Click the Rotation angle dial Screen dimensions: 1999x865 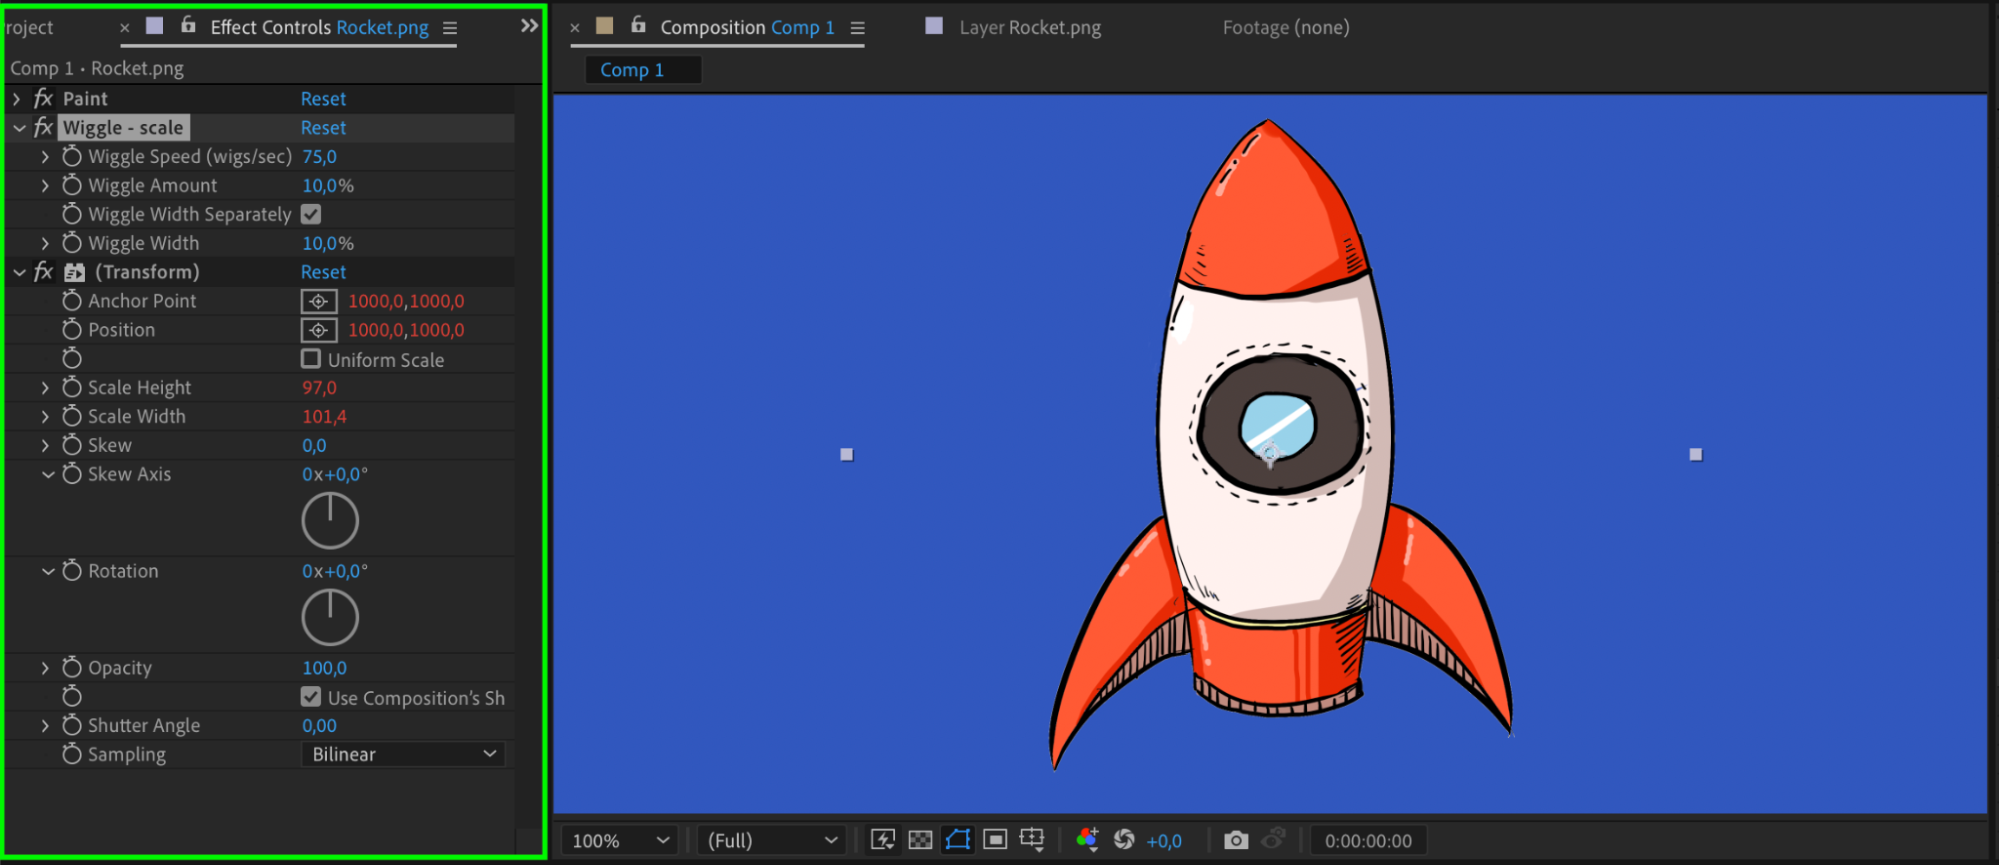330,617
